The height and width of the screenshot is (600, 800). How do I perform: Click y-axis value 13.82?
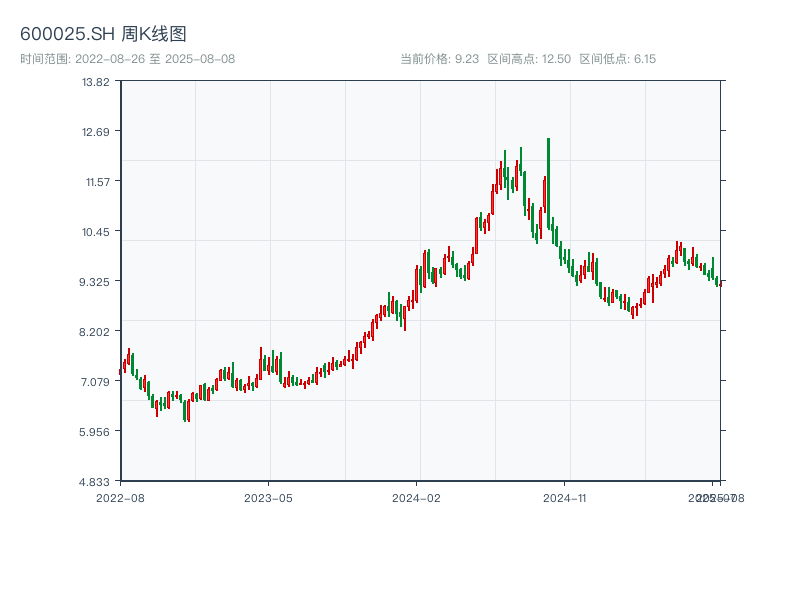pos(95,82)
